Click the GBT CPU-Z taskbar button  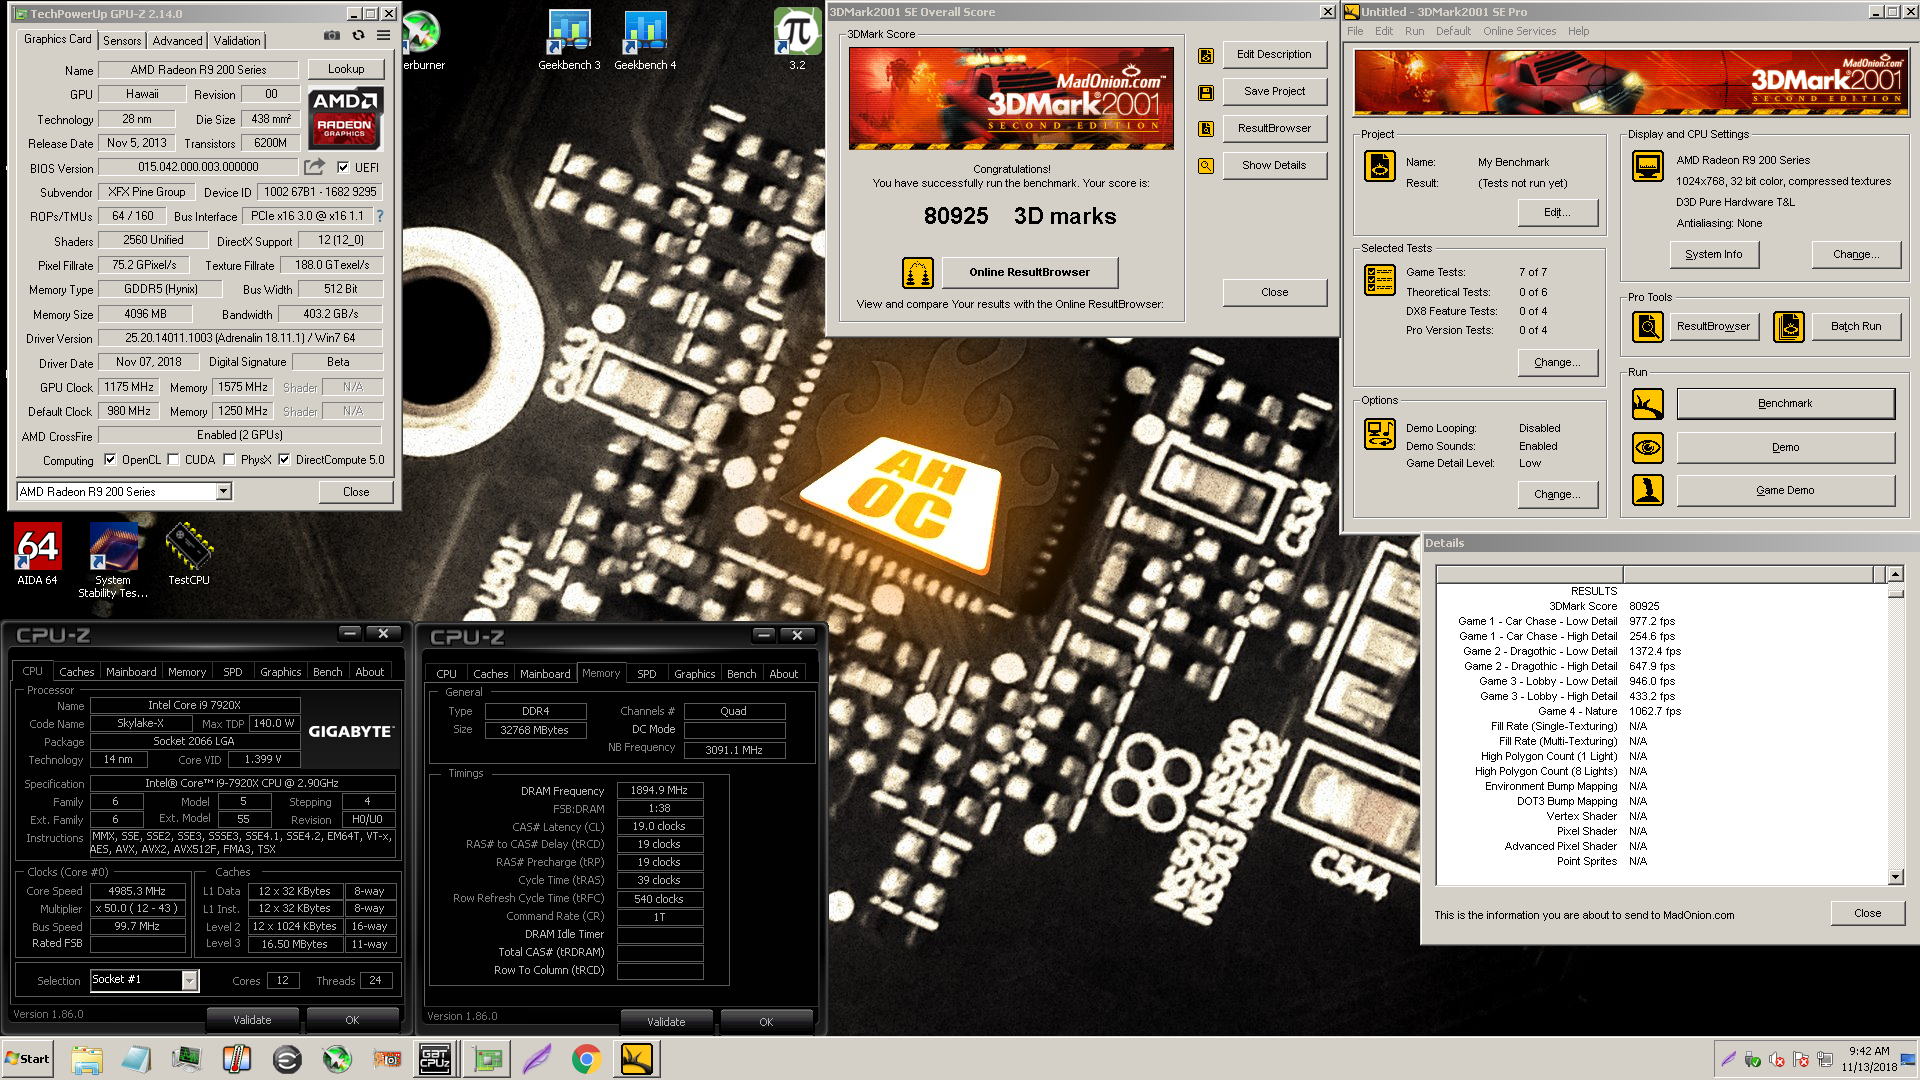tap(435, 1059)
